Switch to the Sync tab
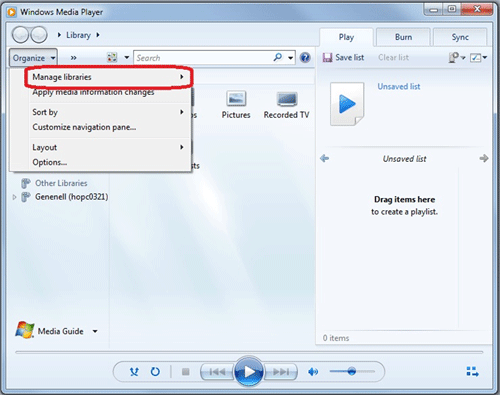 (460, 37)
